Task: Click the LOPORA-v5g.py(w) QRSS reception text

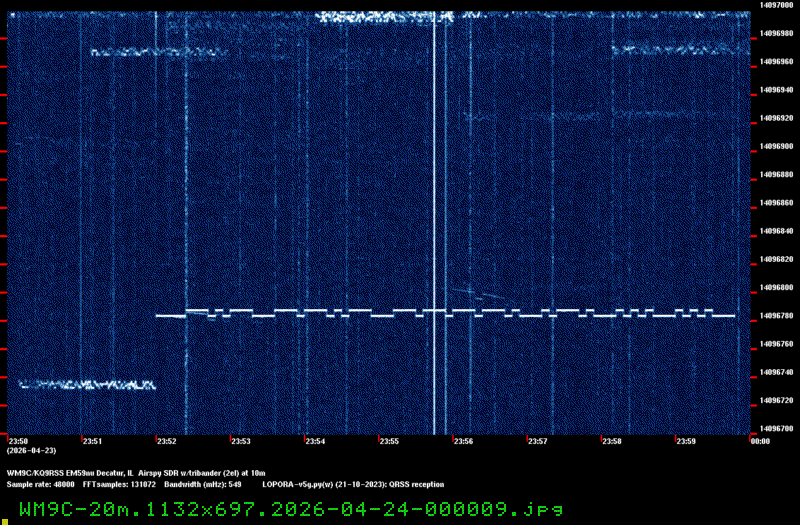Action: 353,485
